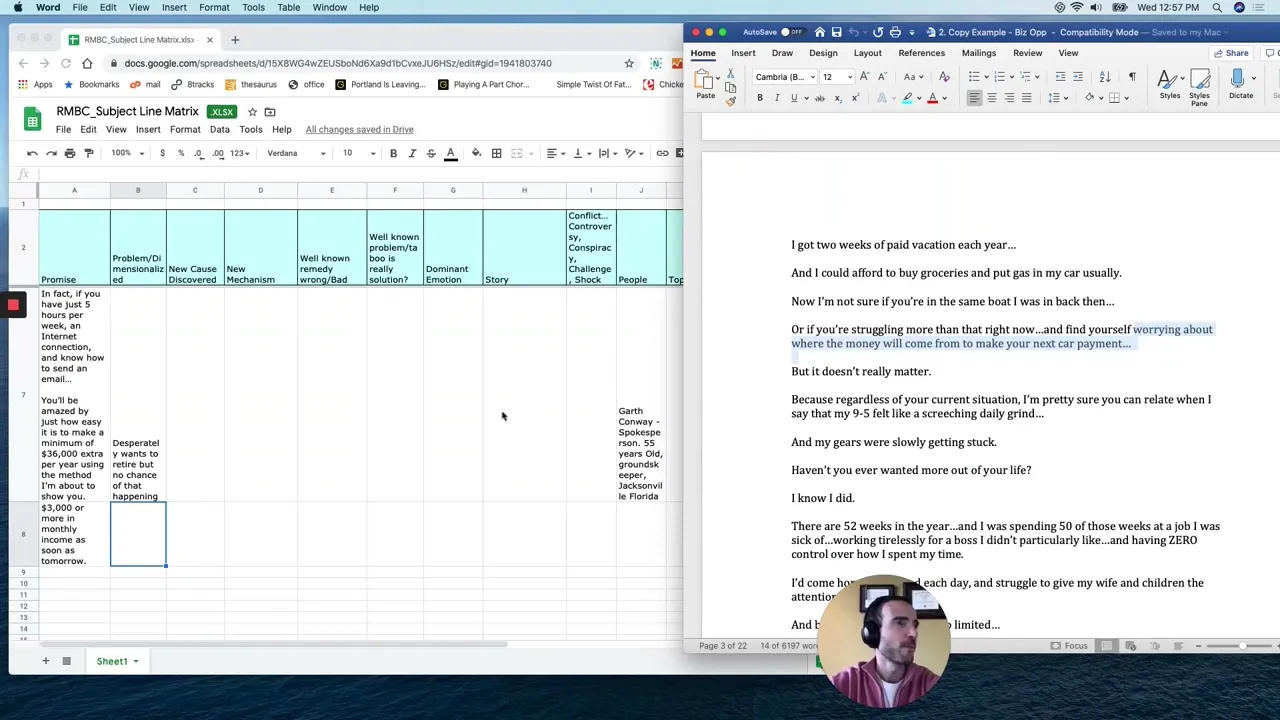Open the 100% zoom dropdown in Sheets
1280x720 pixels.
click(x=127, y=153)
